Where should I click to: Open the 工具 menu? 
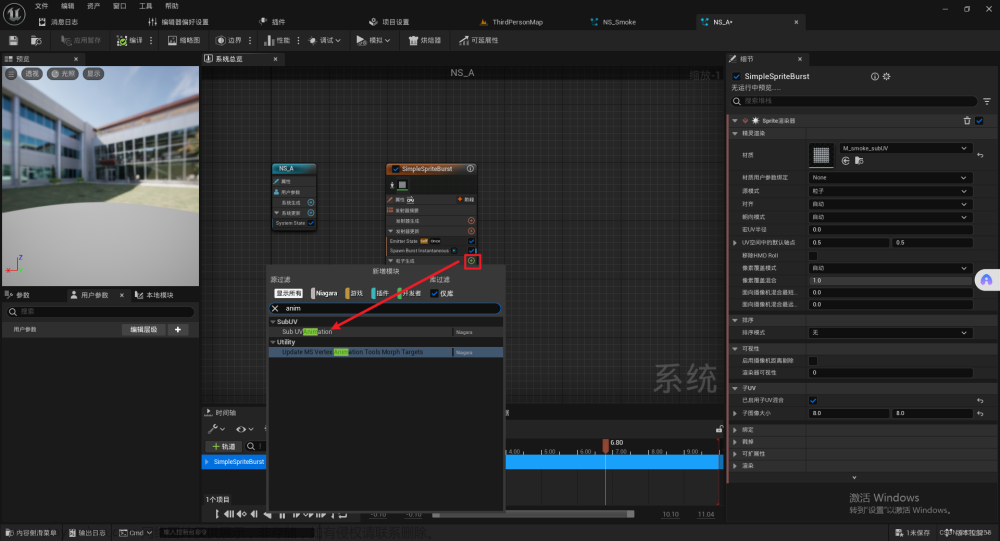pos(146,6)
